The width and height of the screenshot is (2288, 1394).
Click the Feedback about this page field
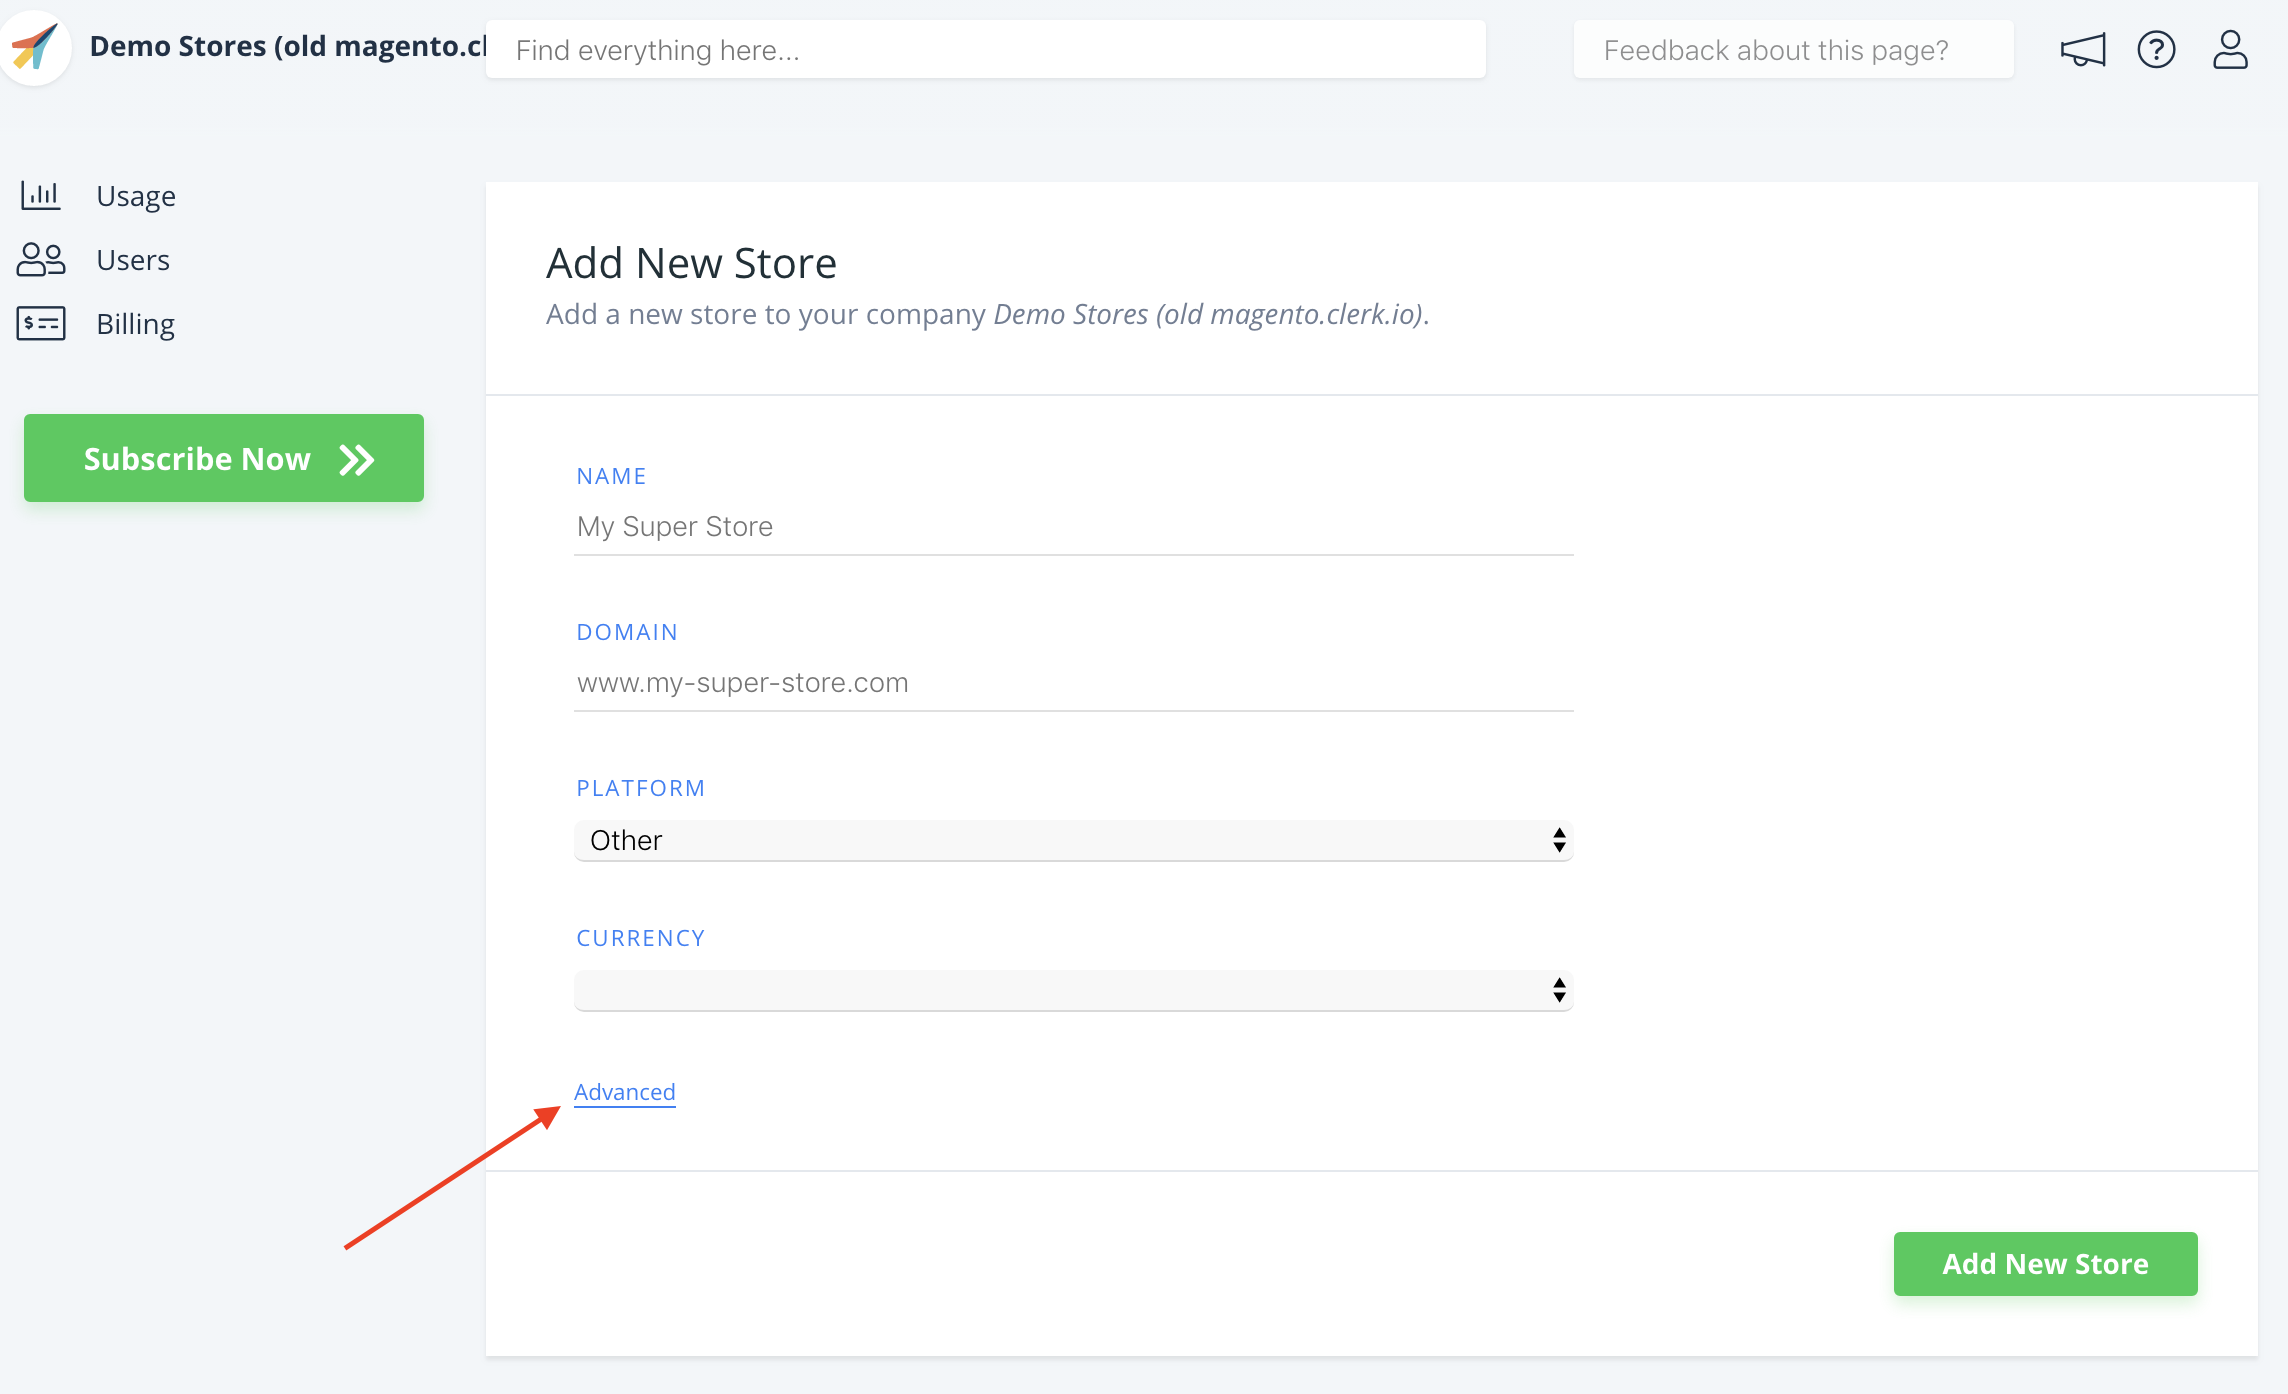coord(1793,50)
